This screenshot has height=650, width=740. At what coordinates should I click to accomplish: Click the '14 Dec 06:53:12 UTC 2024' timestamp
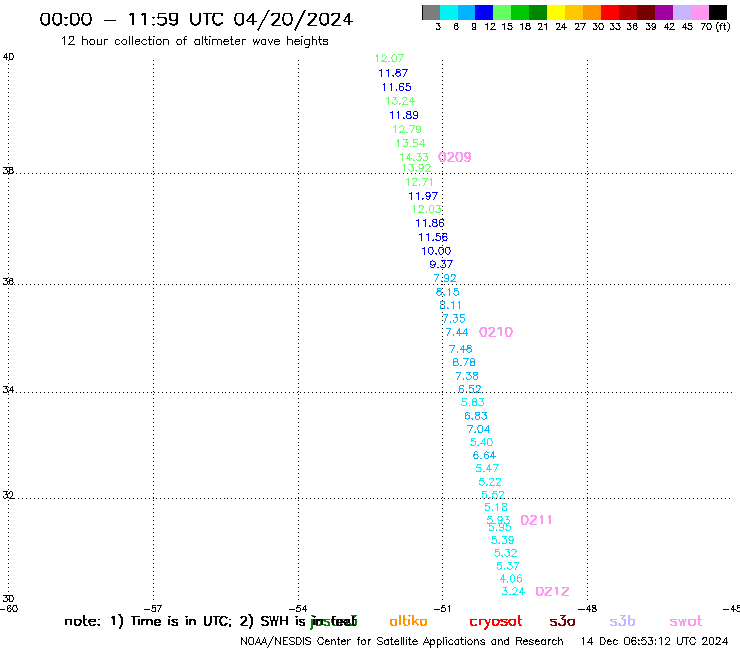[x=655, y=642]
